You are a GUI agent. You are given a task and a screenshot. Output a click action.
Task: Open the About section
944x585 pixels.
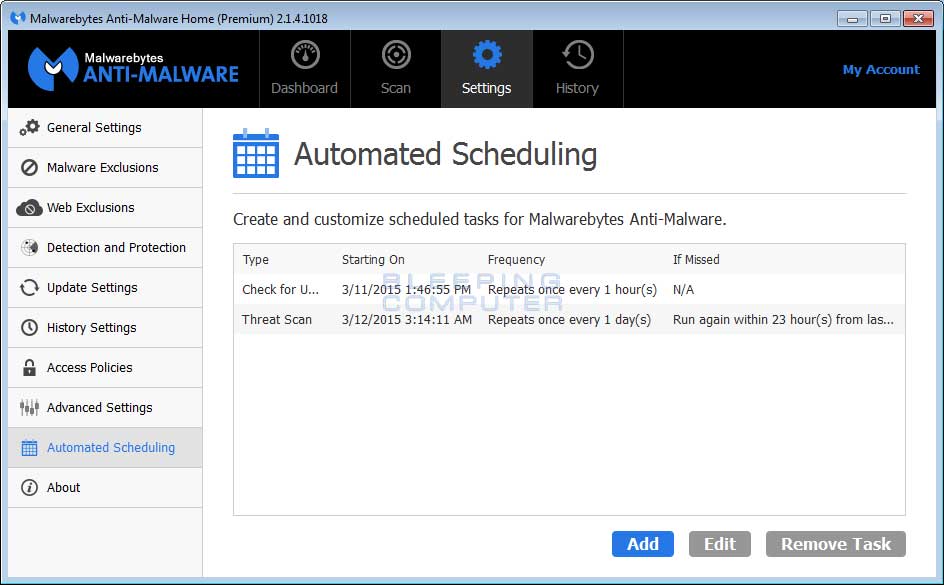[105, 488]
